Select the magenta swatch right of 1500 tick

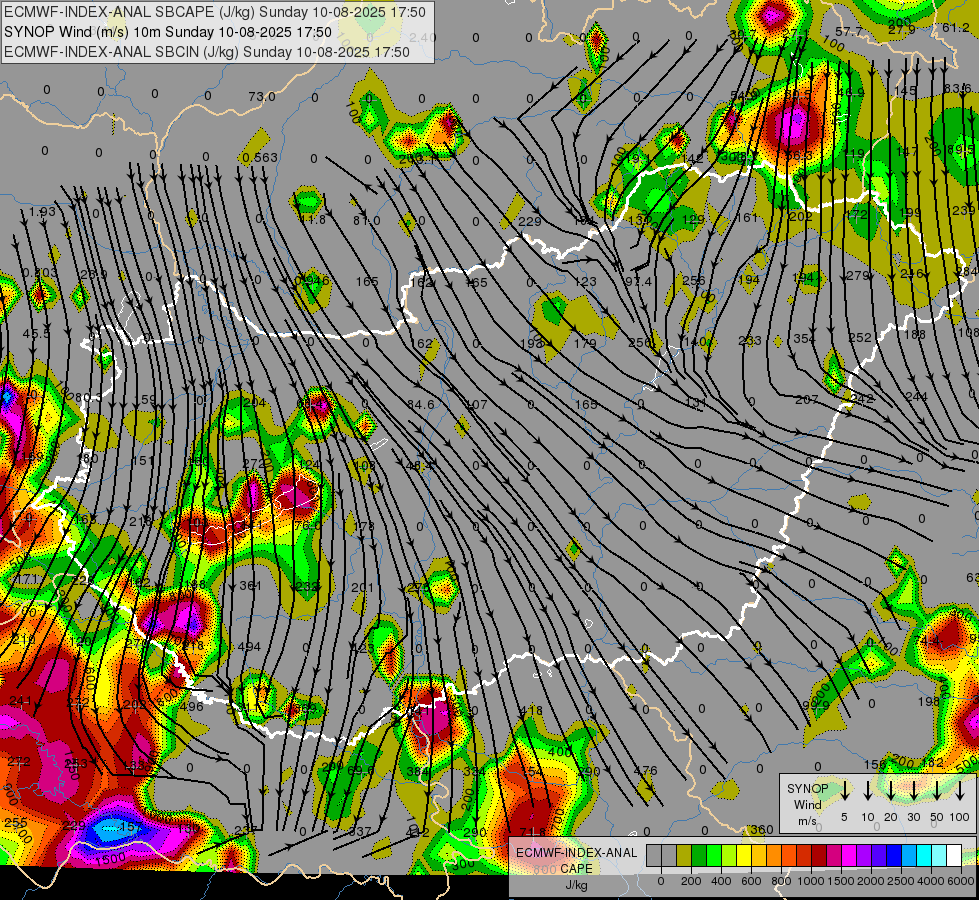[x=849, y=856]
